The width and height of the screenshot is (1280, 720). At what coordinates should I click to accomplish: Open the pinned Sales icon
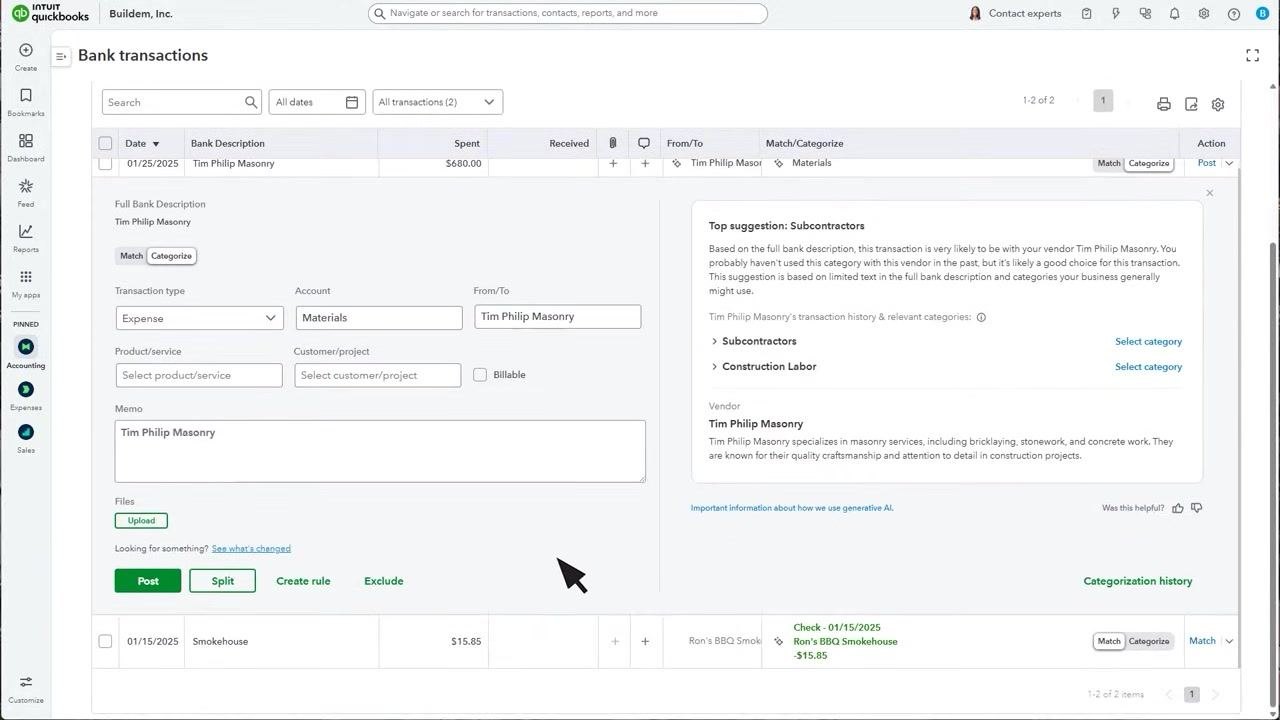[26, 432]
